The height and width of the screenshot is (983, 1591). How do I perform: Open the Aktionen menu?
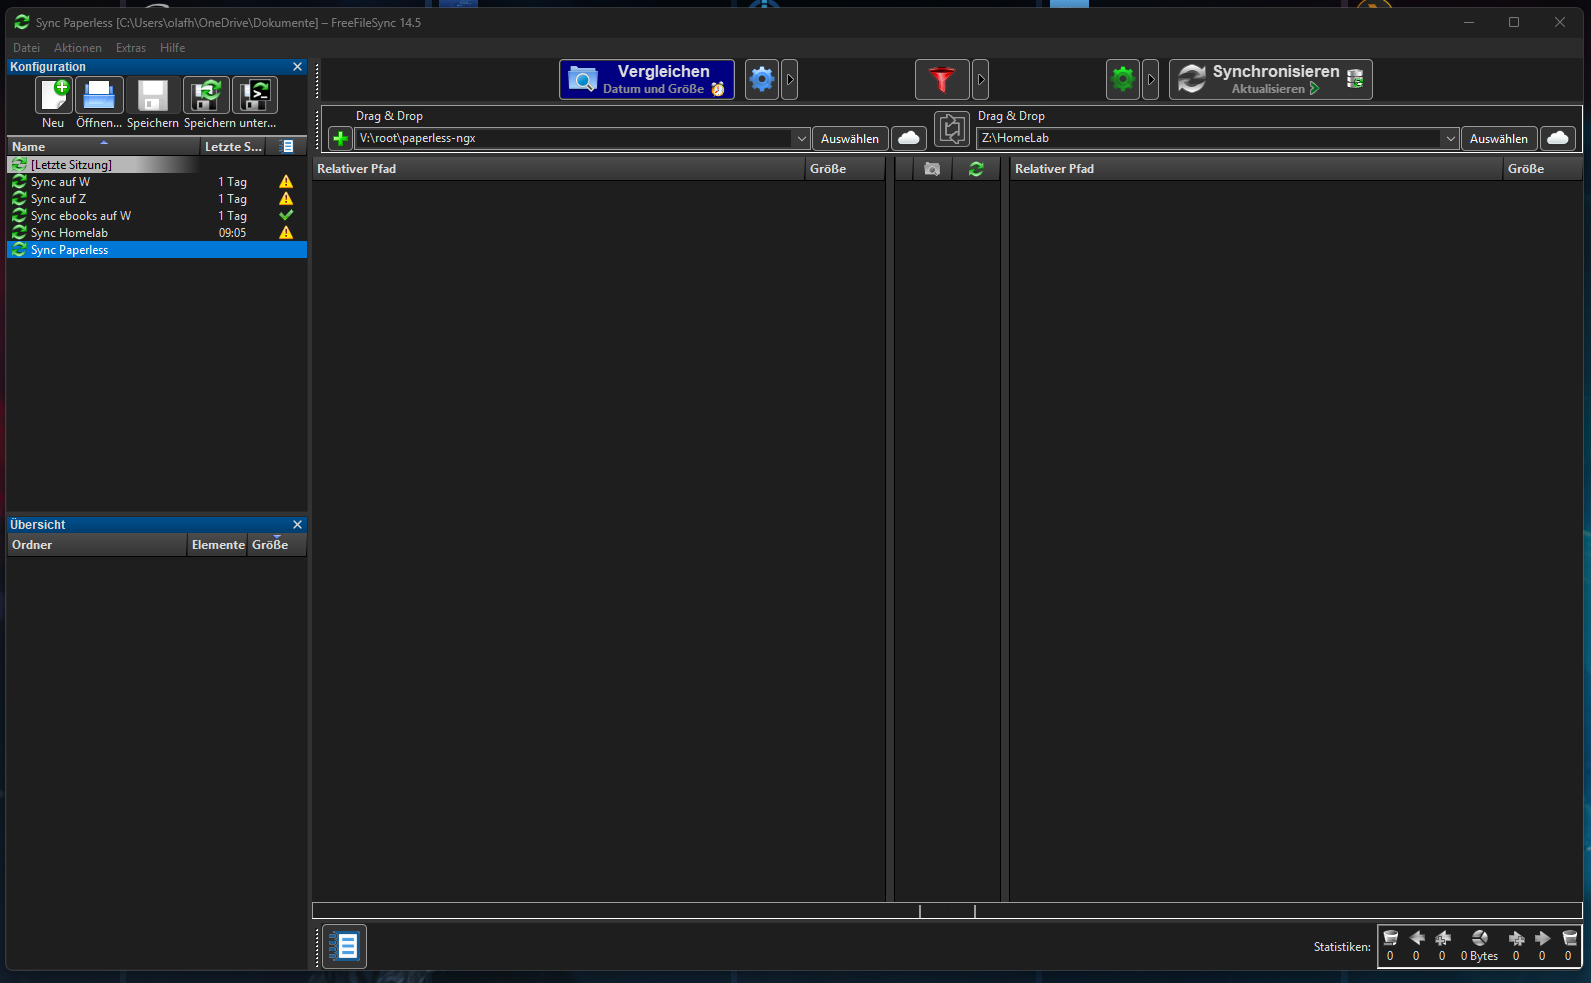pyautogui.click(x=78, y=48)
